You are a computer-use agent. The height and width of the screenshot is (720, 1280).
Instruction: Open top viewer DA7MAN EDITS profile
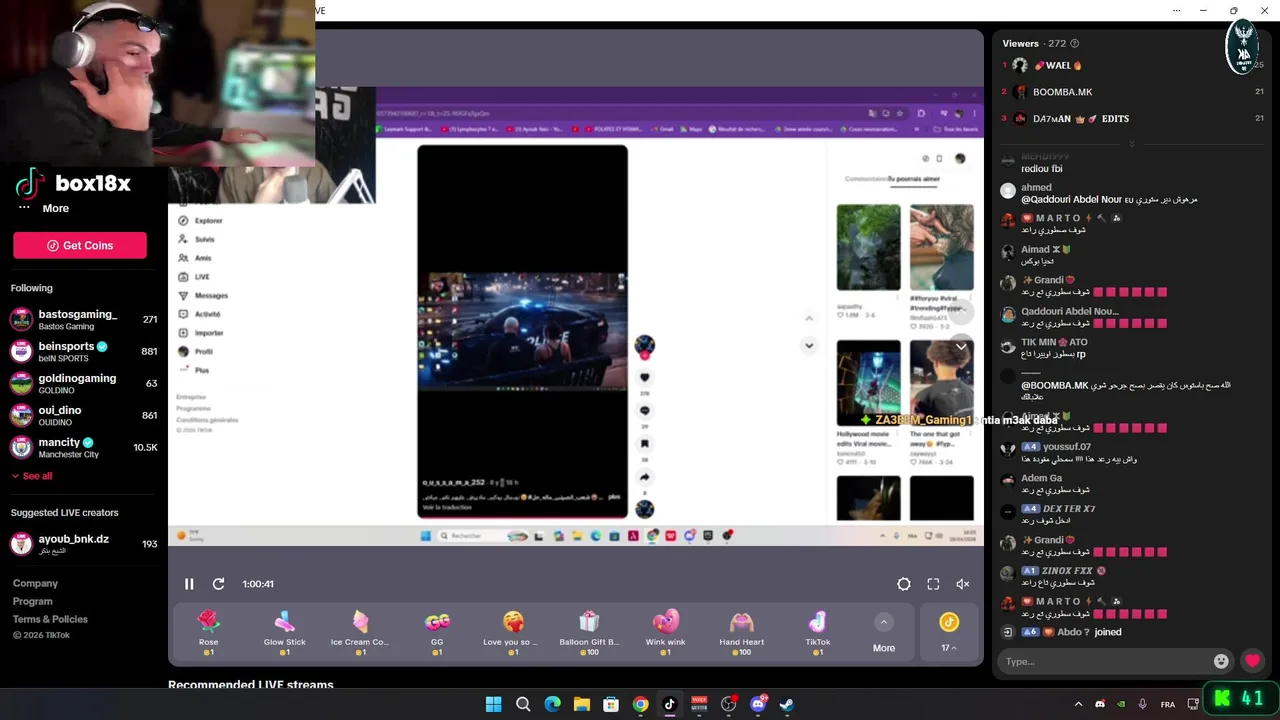point(1080,119)
